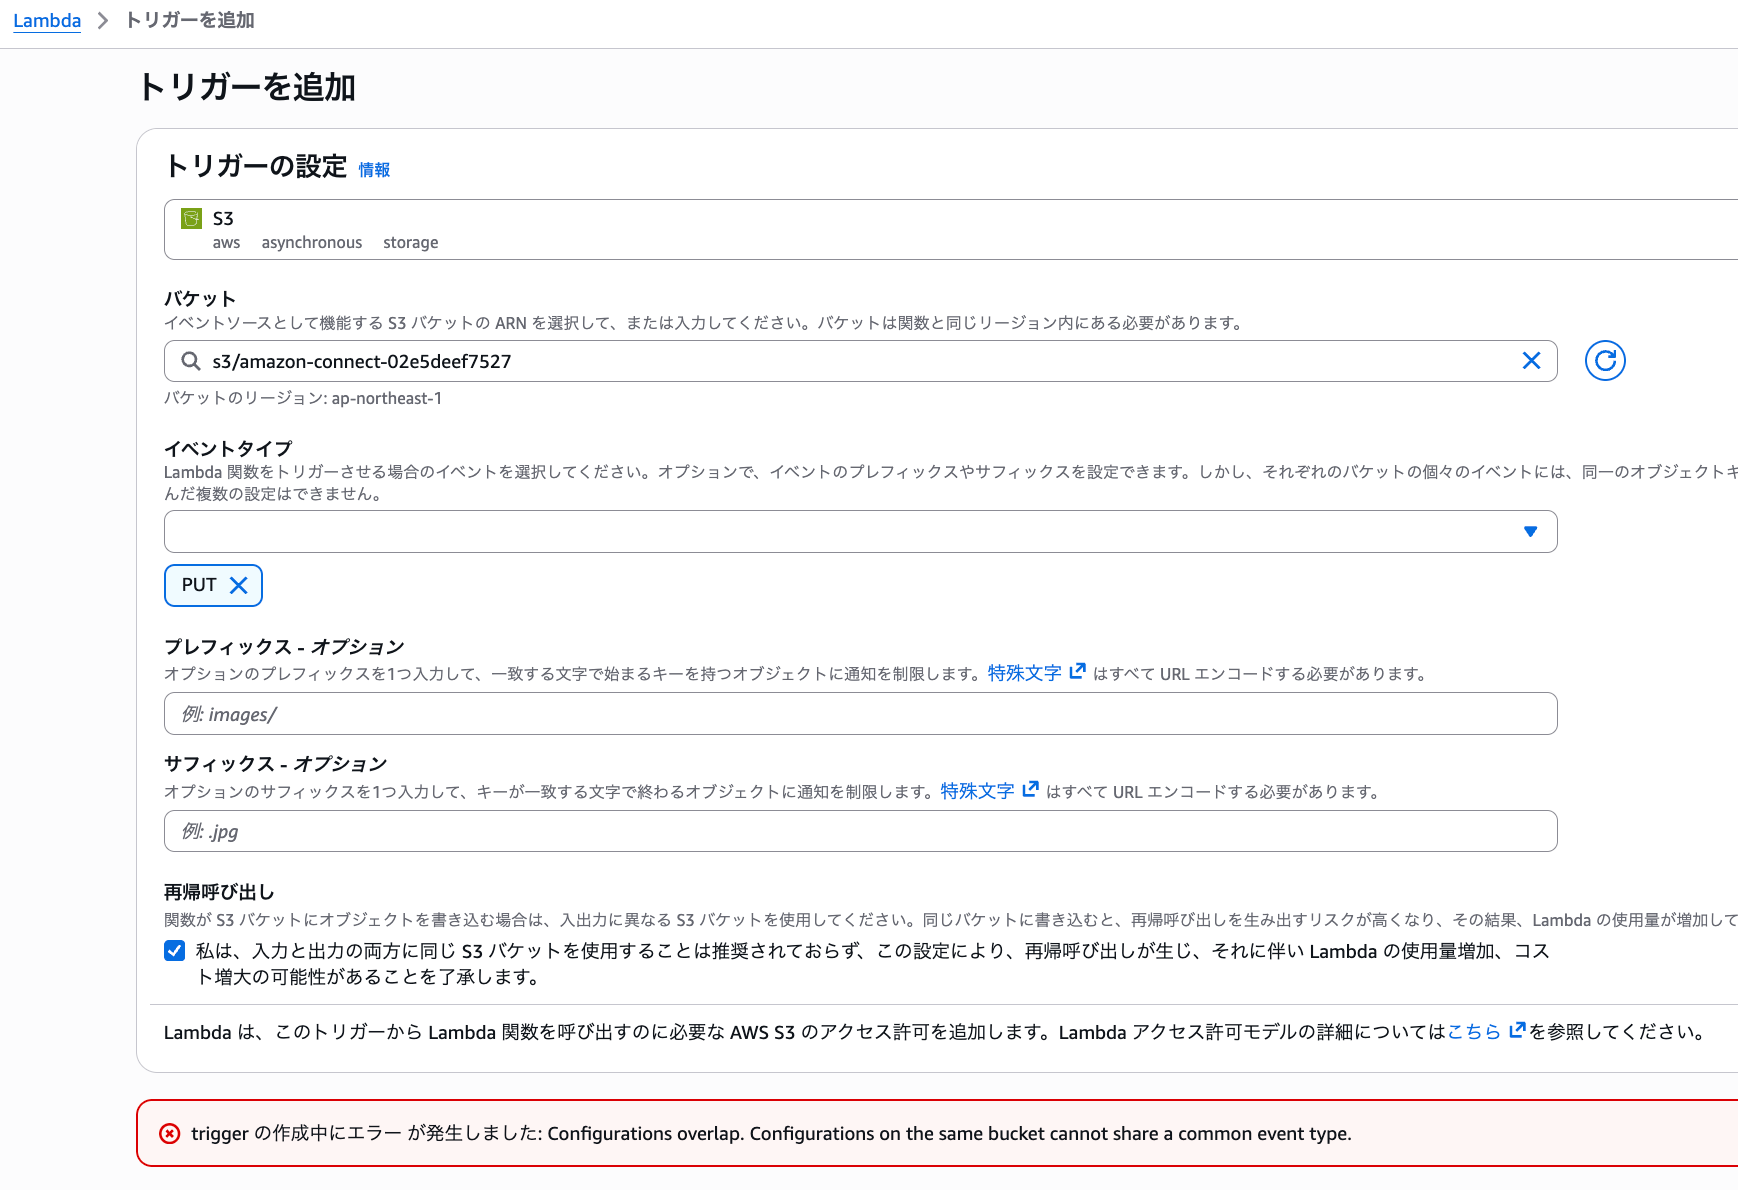1738x1190 pixels.
Task: Click the こちら link about Lambda permissions
Action: [x=1475, y=1032]
